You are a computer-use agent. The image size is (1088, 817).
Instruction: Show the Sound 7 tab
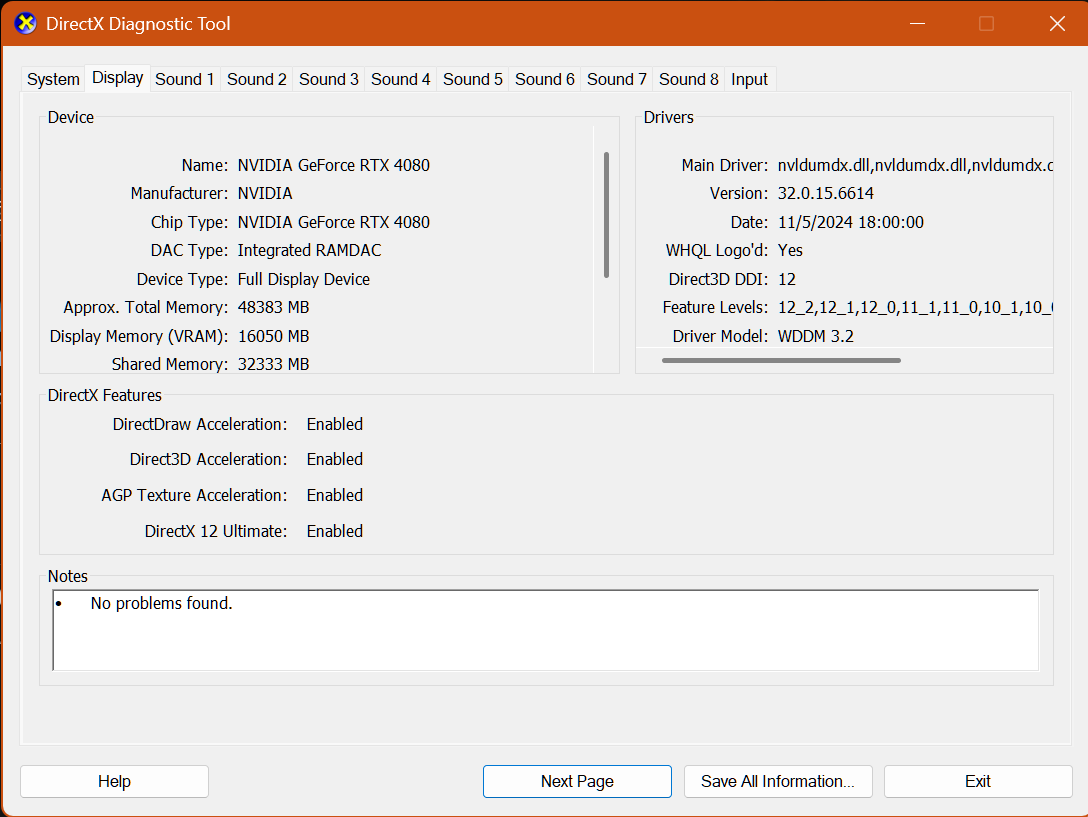(617, 79)
